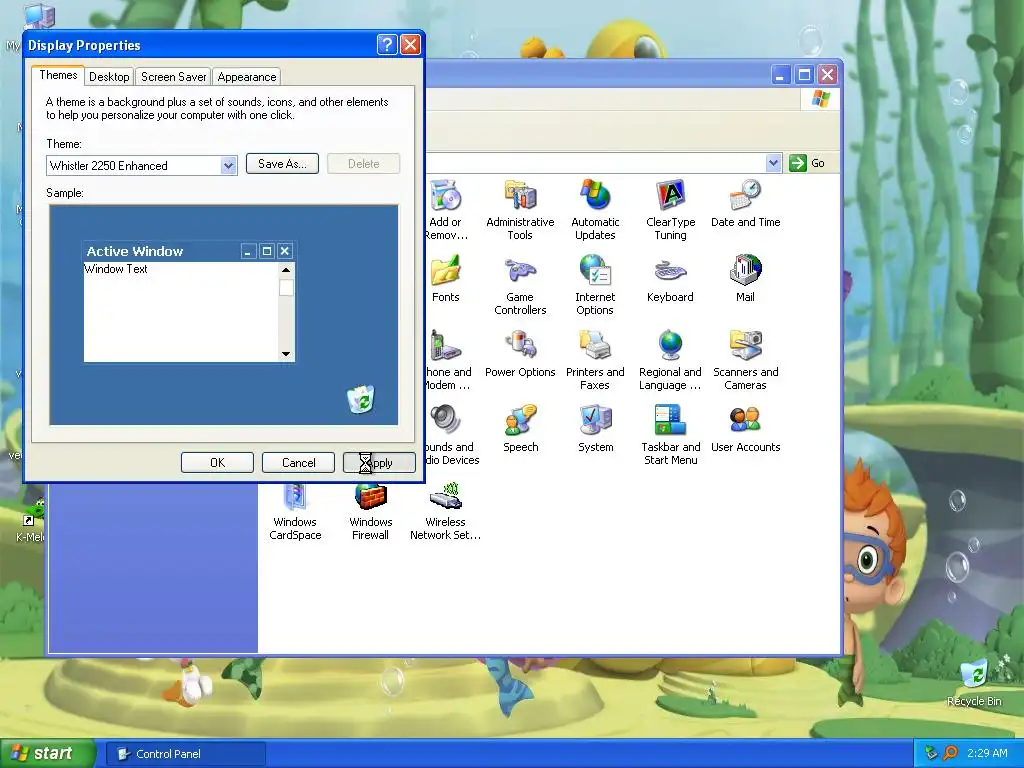Click OK in Display Properties
Image resolution: width=1024 pixels, height=768 pixels.
point(217,462)
